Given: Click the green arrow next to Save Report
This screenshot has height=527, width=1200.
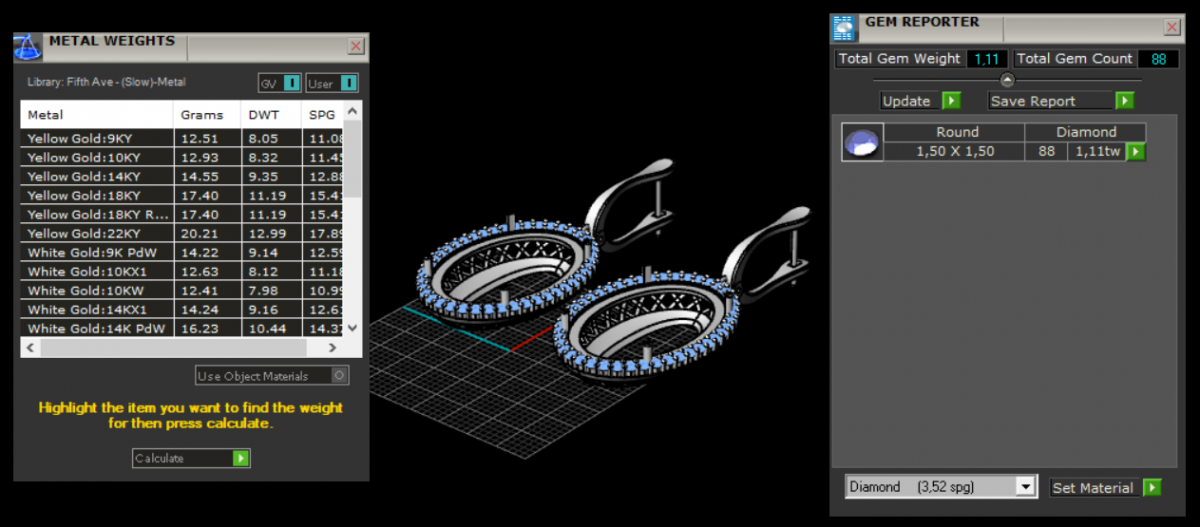Looking at the screenshot, I should pyautogui.click(x=1125, y=101).
